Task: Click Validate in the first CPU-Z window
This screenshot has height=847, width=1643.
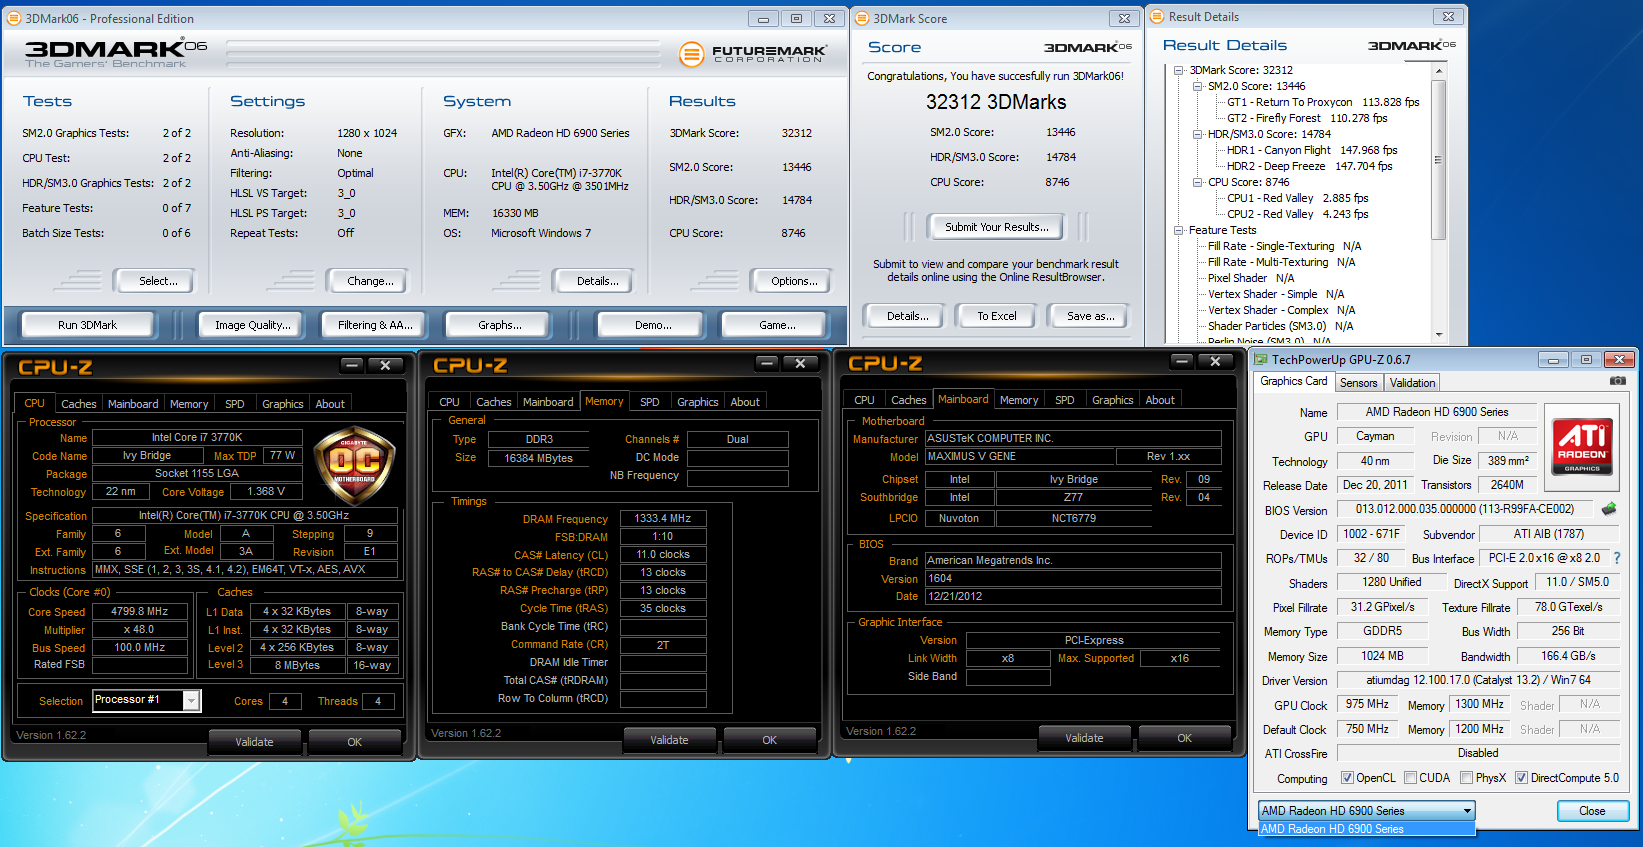Action: point(254,742)
